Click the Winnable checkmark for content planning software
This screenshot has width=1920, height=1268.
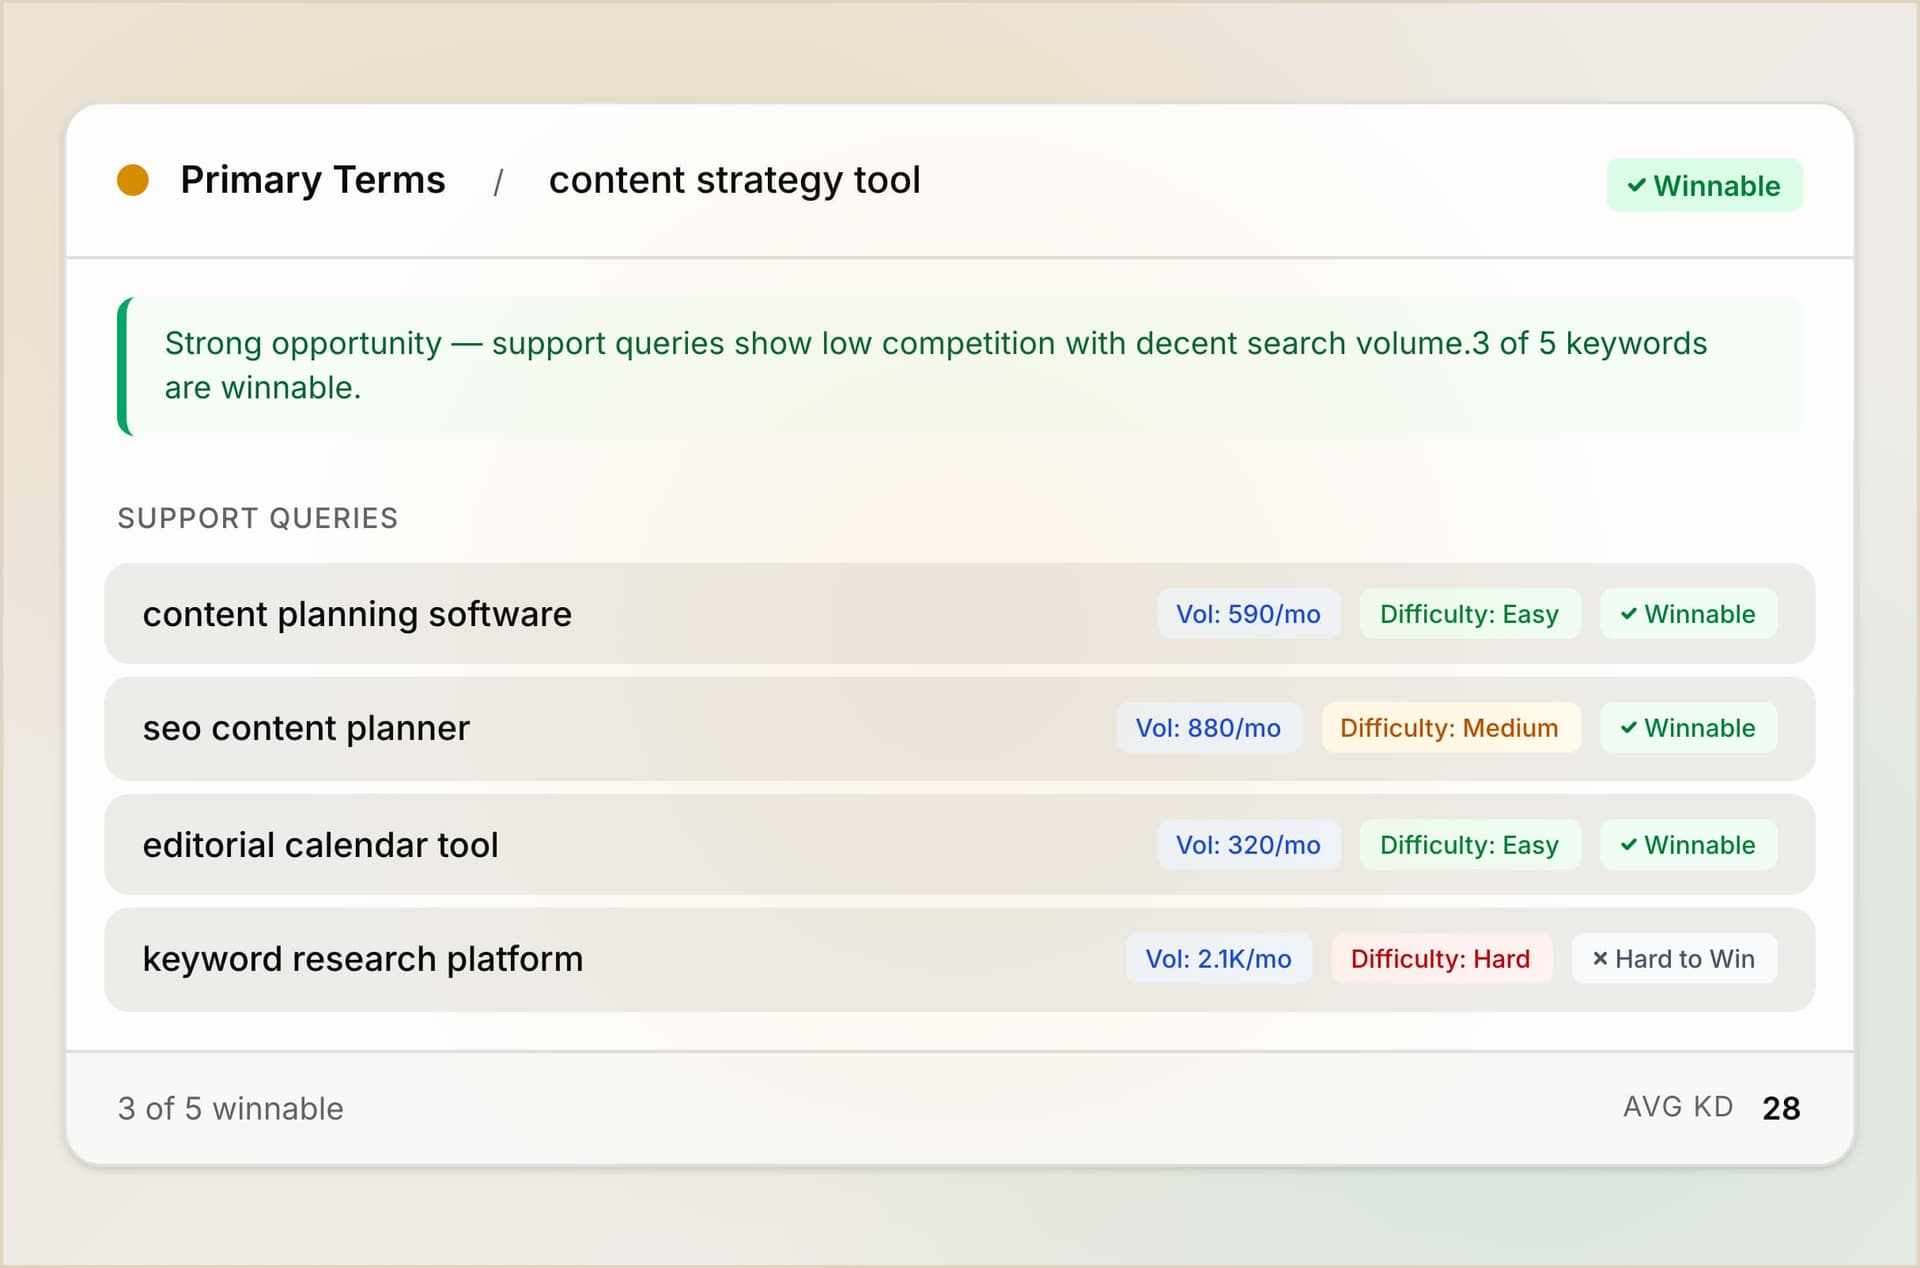[1687, 614]
